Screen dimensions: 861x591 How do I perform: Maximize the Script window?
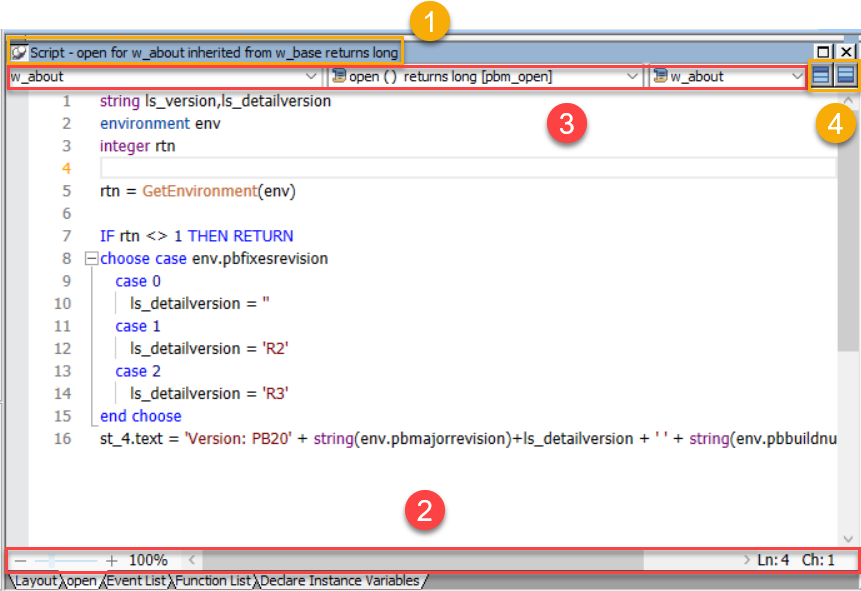[824, 52]
